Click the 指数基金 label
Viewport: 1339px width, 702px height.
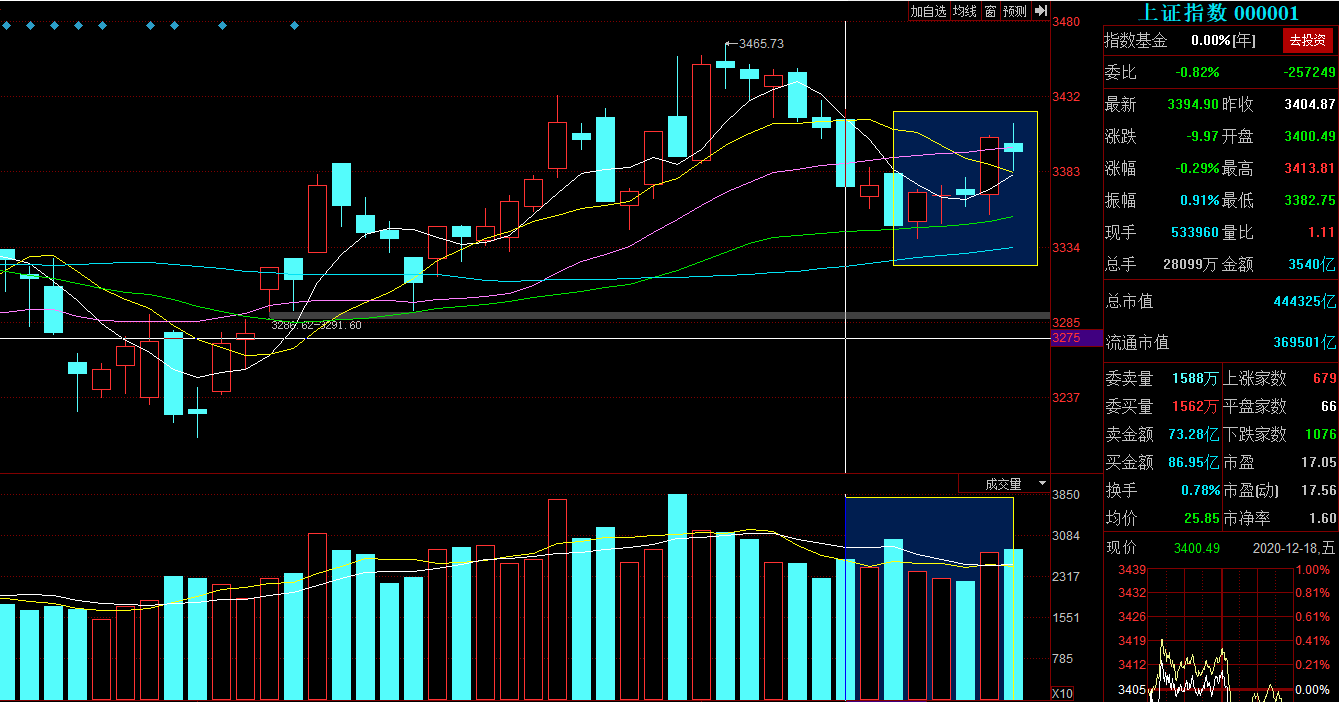point(1135,41)
